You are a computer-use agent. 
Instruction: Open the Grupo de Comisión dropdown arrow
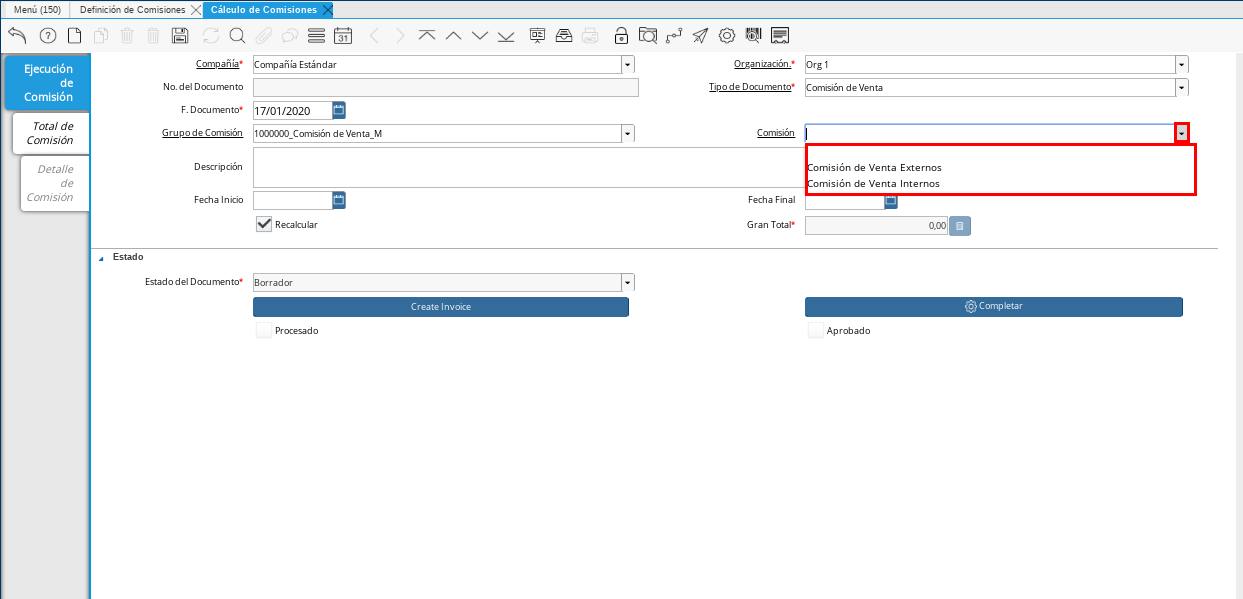point(628,133)
